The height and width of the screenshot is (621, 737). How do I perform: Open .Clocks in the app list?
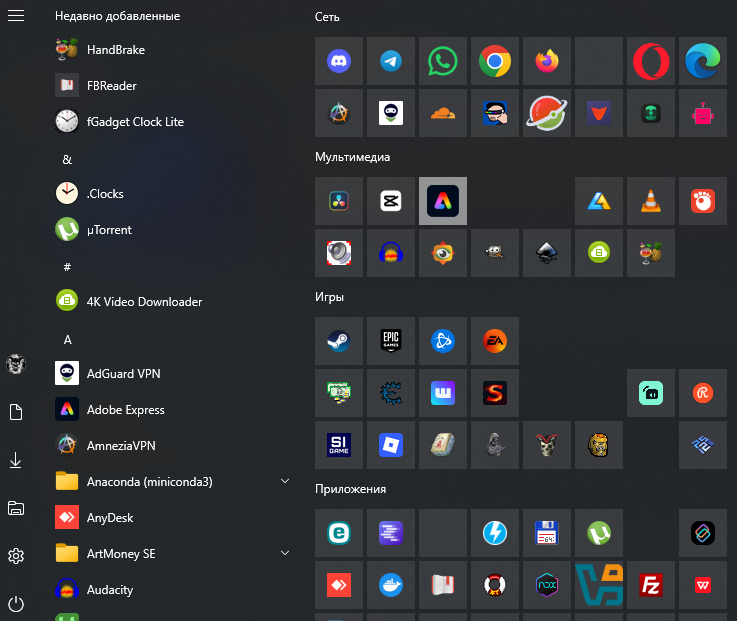click(172, 193)
